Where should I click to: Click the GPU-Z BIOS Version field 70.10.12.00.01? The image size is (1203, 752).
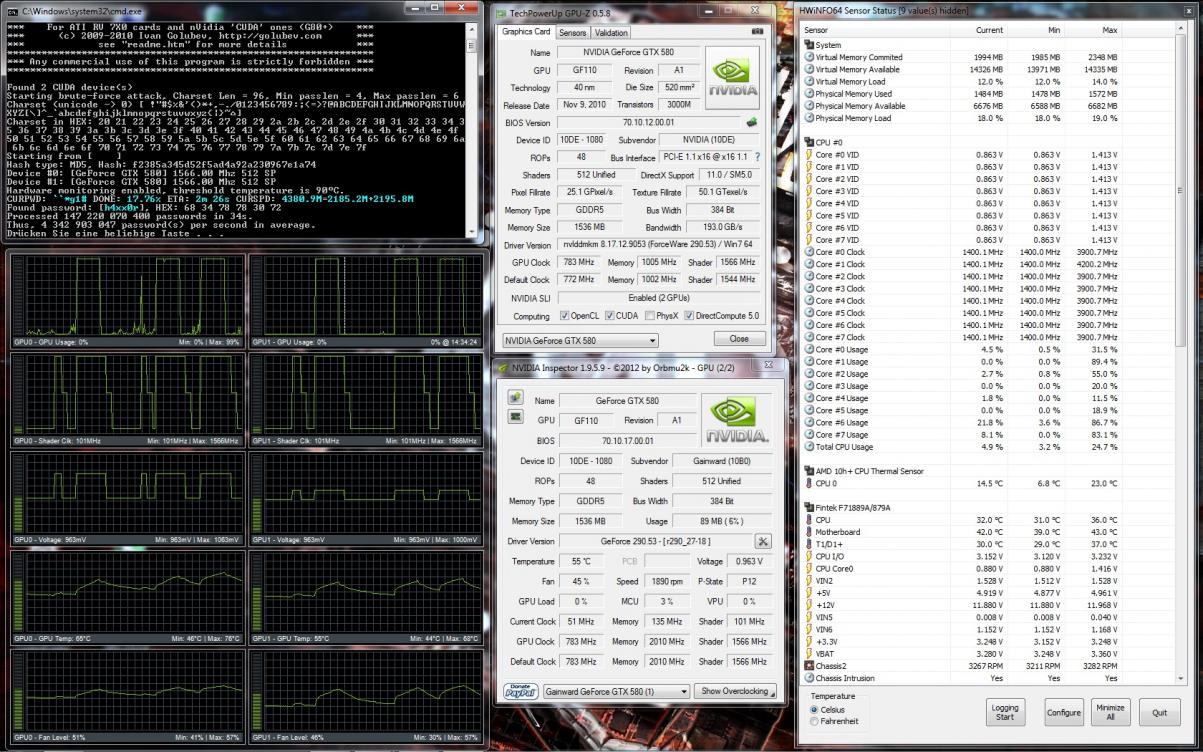point(647,122)
